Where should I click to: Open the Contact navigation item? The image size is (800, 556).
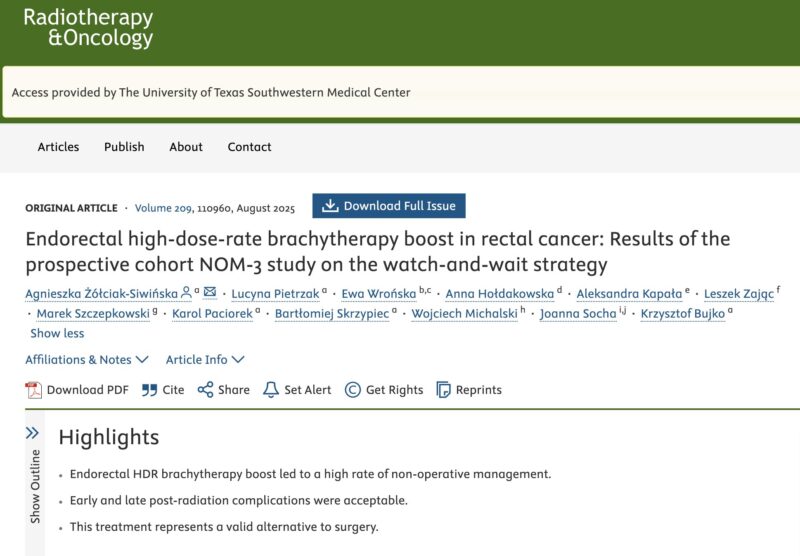(x=249, y=147)
